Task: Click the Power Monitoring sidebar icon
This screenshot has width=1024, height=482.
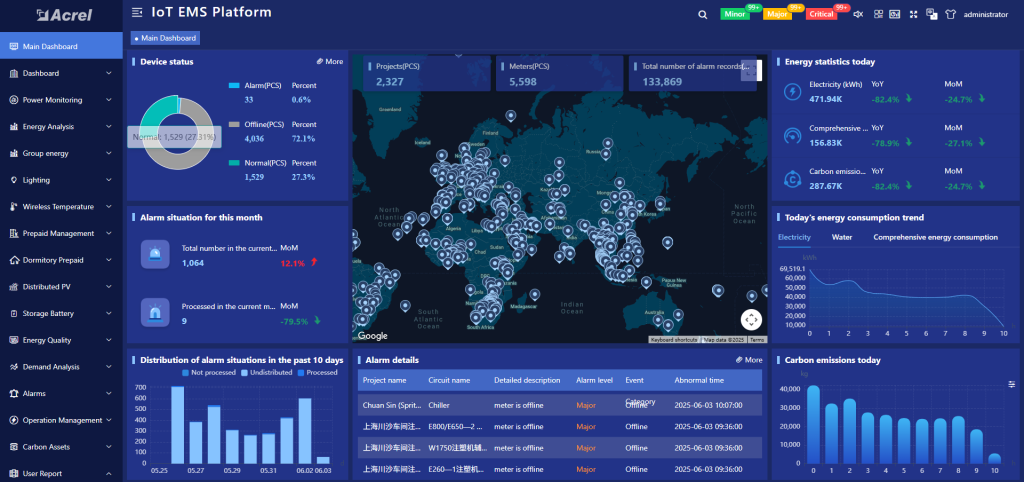Action: [14, 100]
